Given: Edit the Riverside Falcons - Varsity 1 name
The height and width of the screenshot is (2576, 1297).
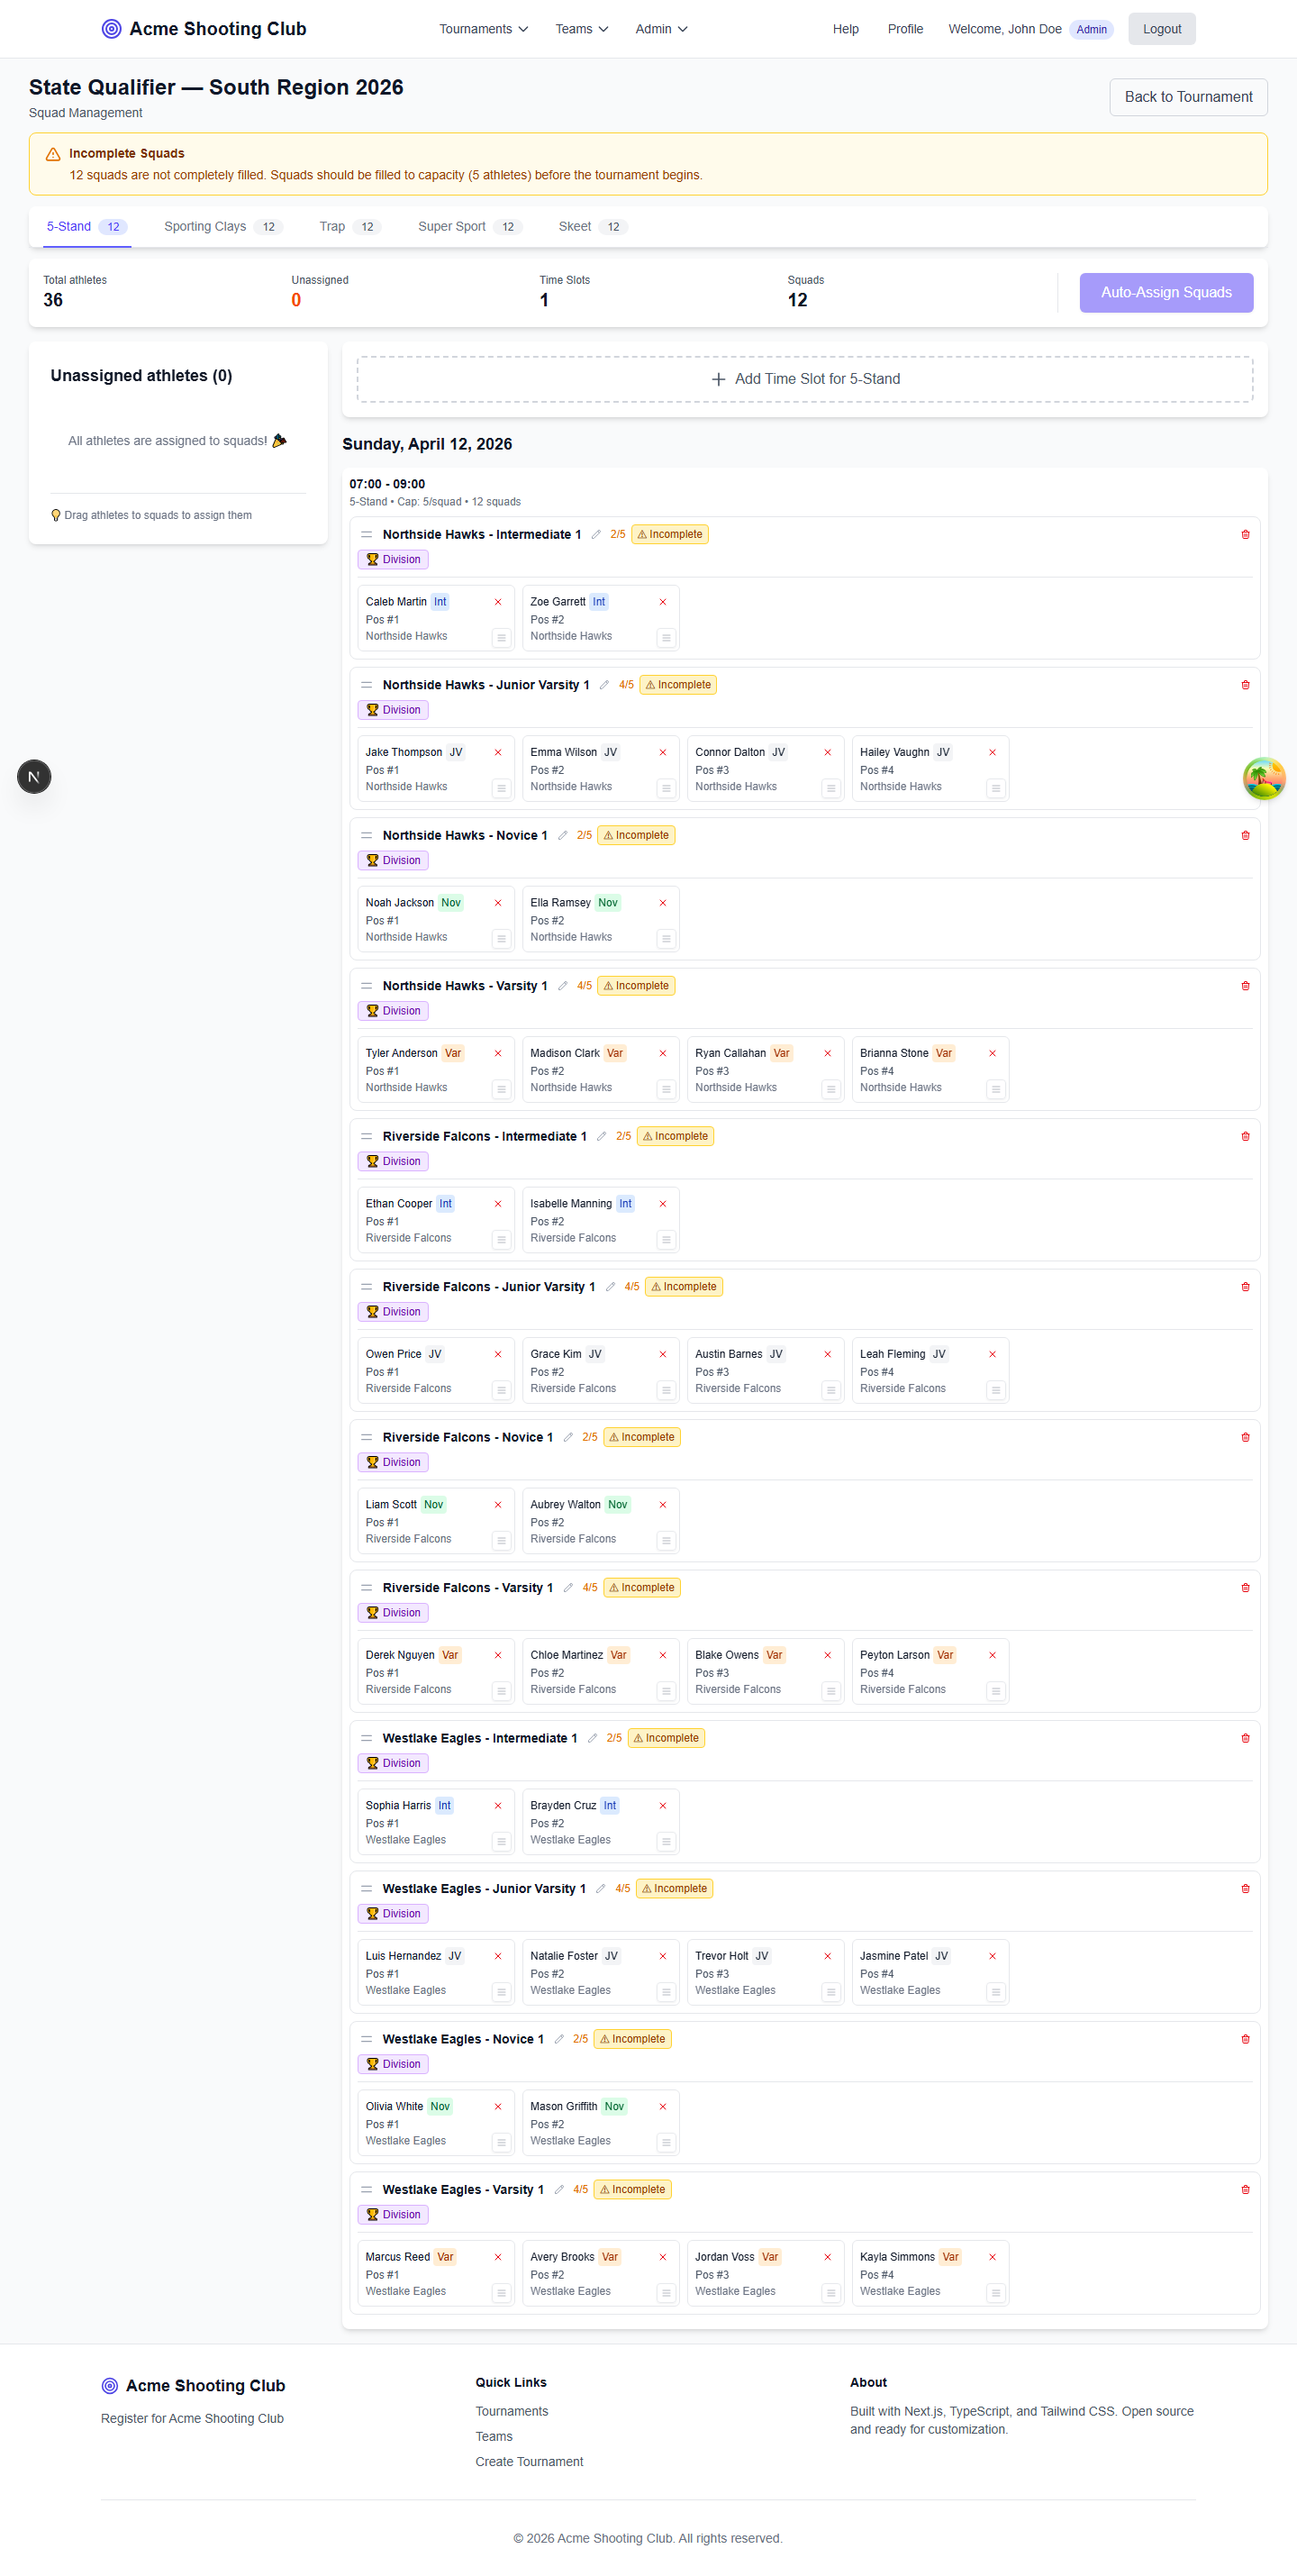Looking at the screenshot, I should click(x=568, y=1587).
